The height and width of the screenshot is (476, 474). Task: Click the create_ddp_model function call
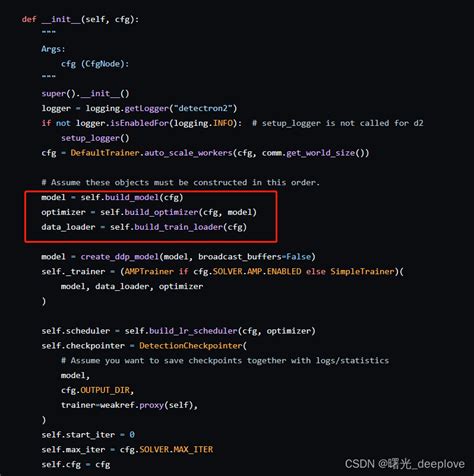[x=120, y=257]
